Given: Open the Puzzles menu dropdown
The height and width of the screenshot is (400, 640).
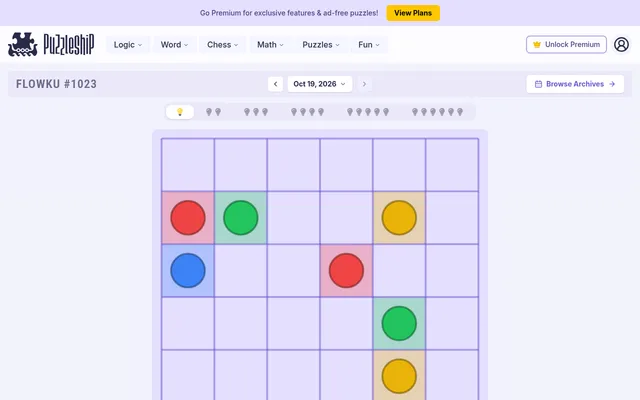Looking at the screenshot, I should (321, 44).
